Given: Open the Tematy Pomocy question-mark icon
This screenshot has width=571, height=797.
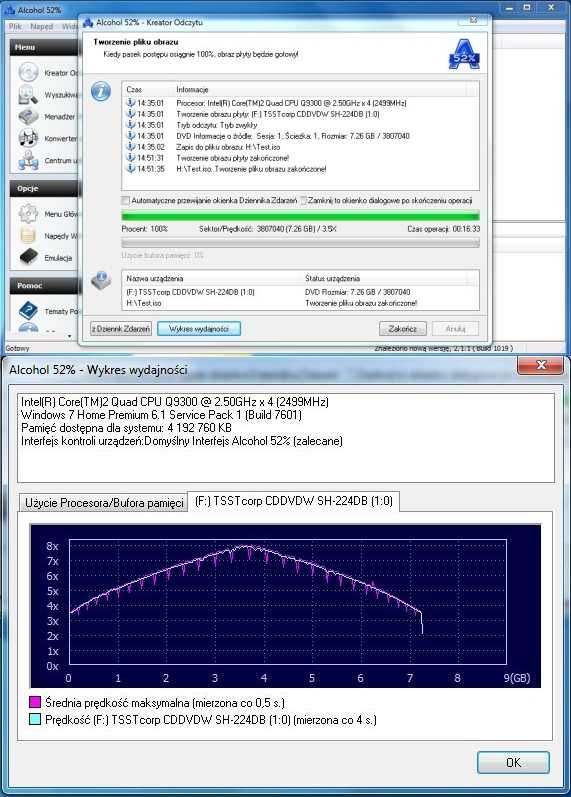Looking at the screenshot, I should pyautogui.click(x=28, y=310).
